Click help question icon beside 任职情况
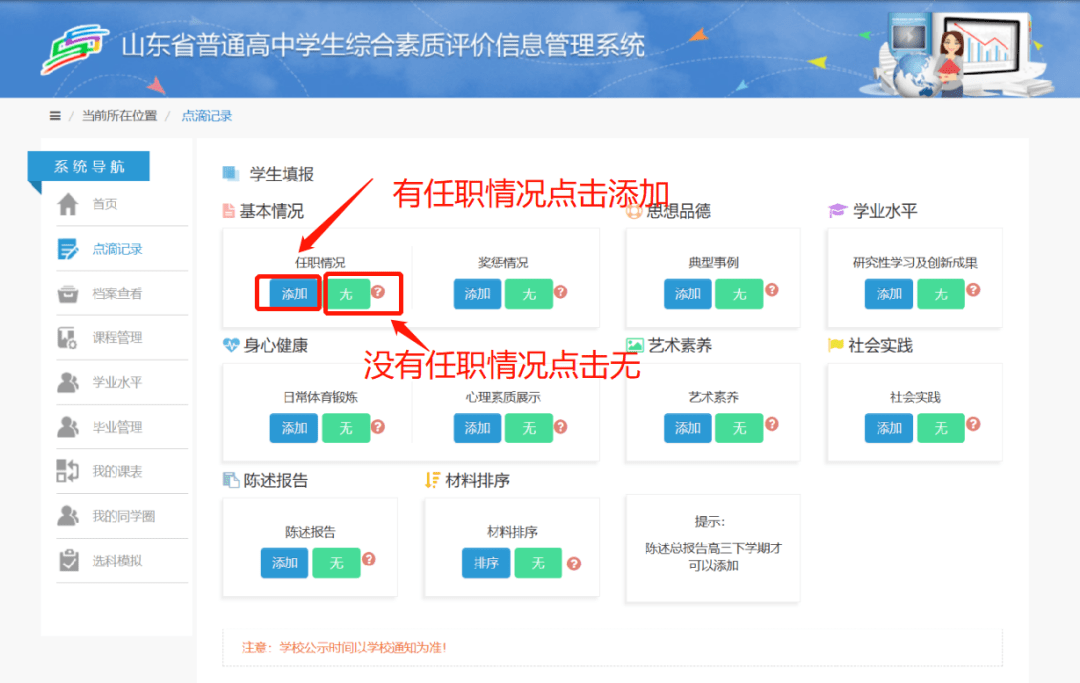 pyautogui.click(x=378, y=292)
